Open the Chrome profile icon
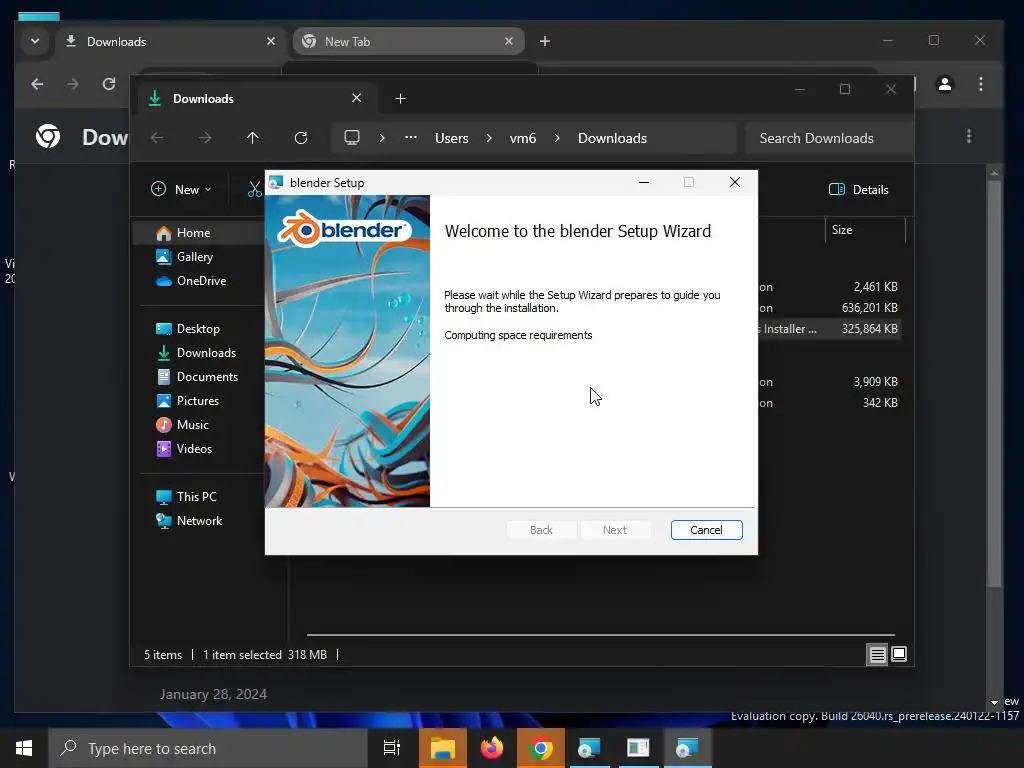1024x768 pixels. click(944, 84)
